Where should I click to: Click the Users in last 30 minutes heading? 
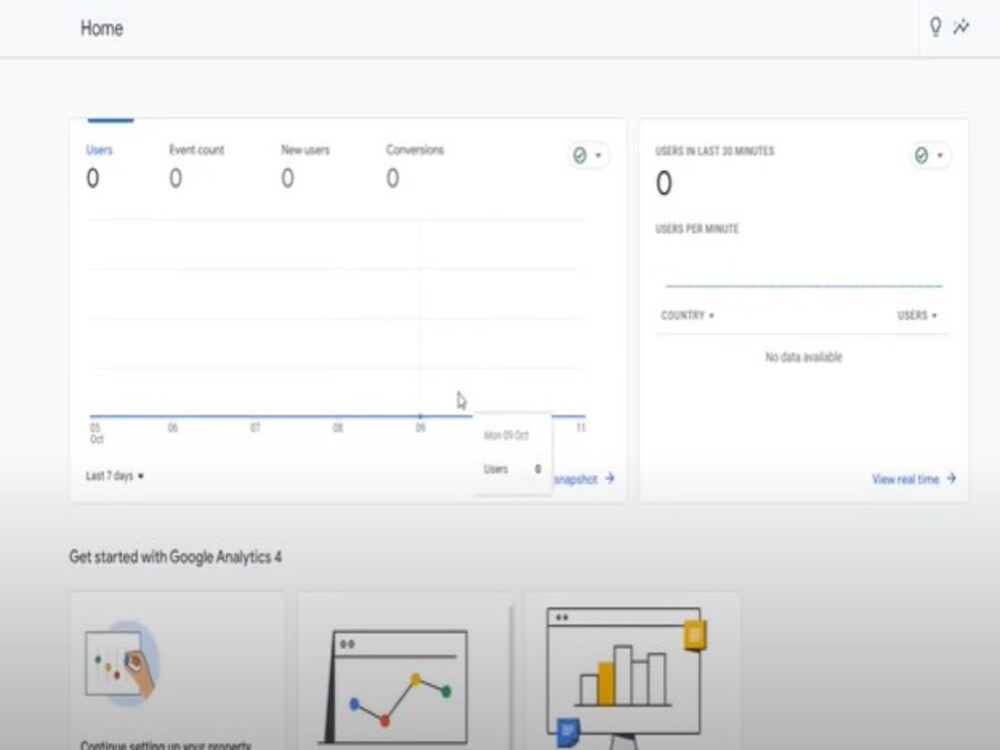click(714, 151)
